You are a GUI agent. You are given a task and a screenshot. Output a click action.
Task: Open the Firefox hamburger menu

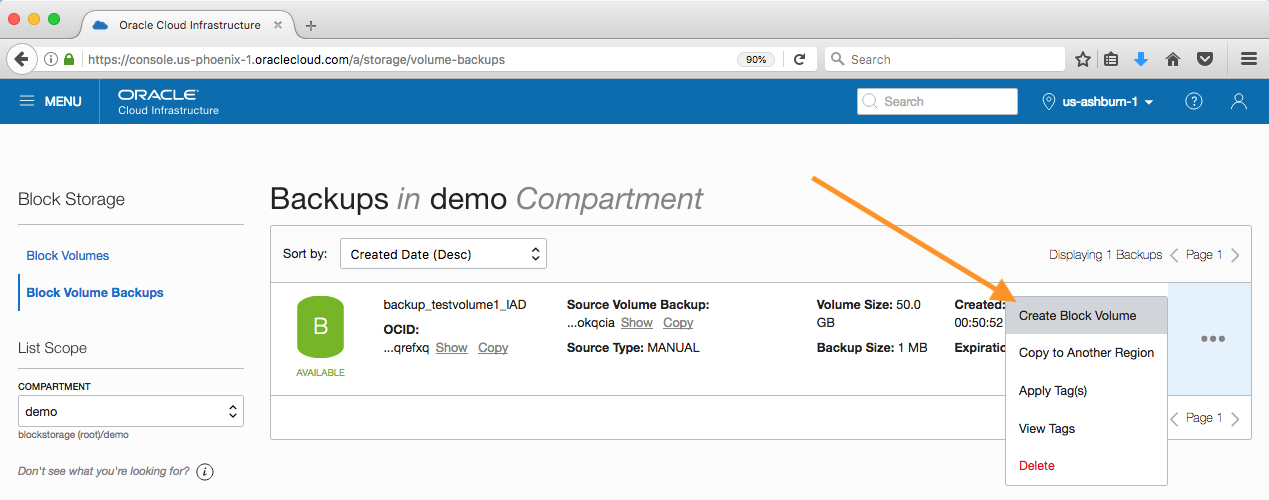pyautogui.click(x=1248, y=59)
